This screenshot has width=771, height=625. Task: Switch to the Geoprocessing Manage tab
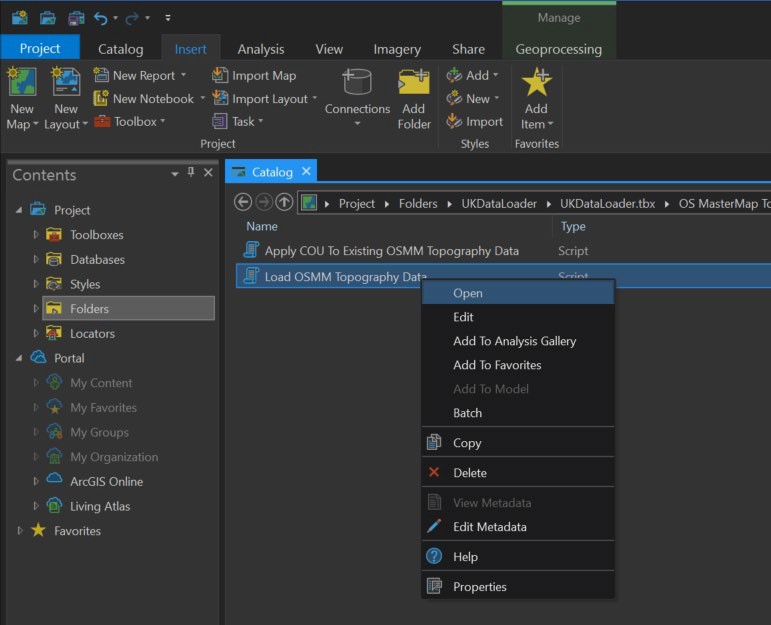coord(559,49)
